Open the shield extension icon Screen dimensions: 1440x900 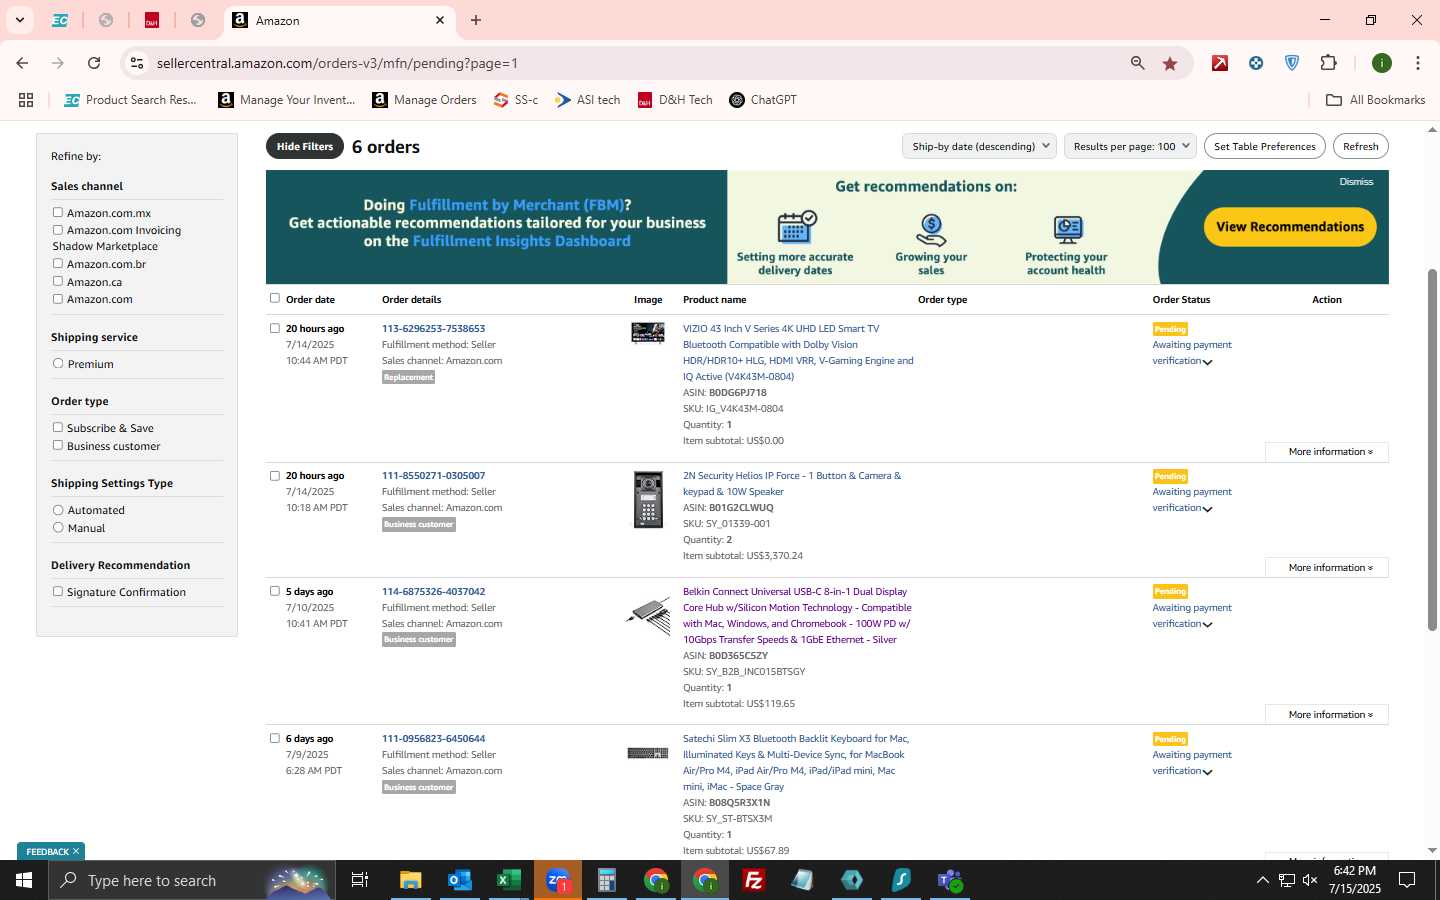click(1292, 63)
